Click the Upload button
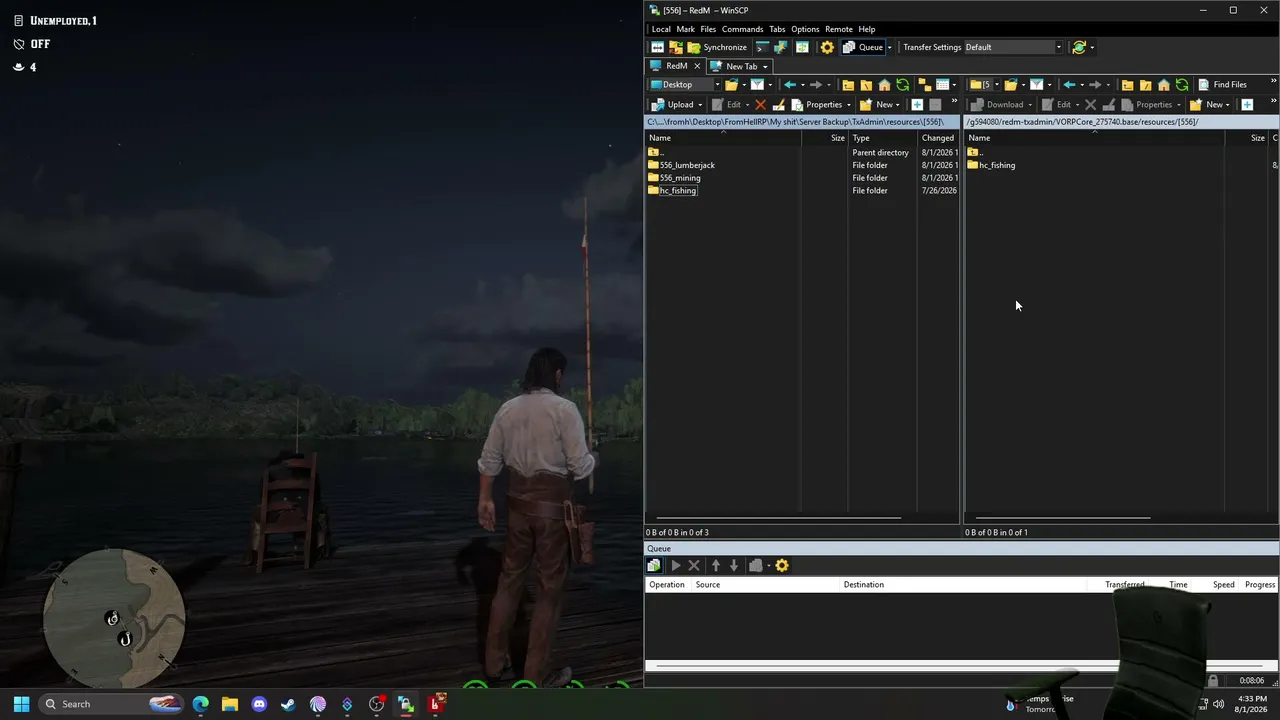The image size is (1280, 720). tap(672, 104)
